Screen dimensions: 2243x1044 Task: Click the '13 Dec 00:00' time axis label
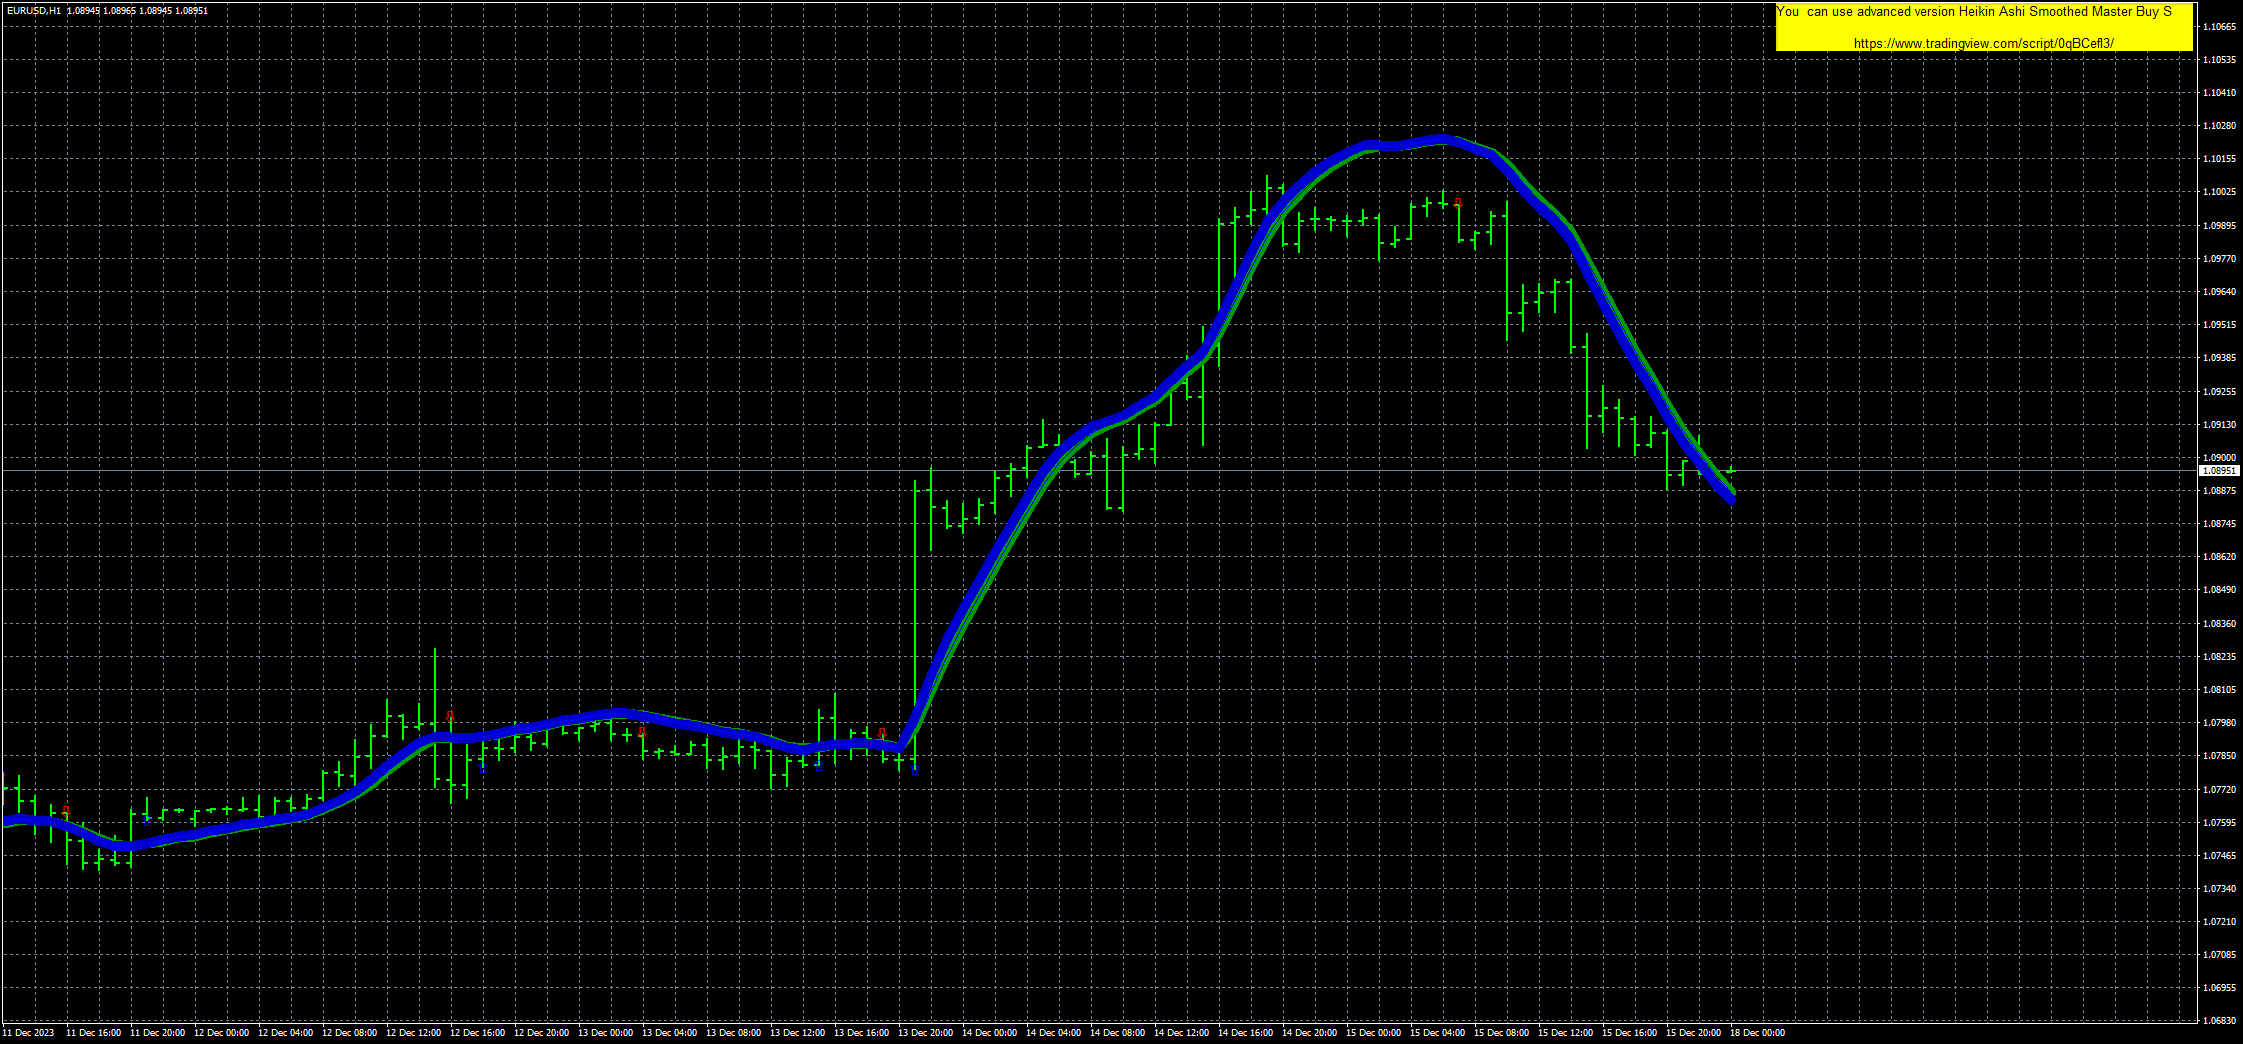(605, 1033)
